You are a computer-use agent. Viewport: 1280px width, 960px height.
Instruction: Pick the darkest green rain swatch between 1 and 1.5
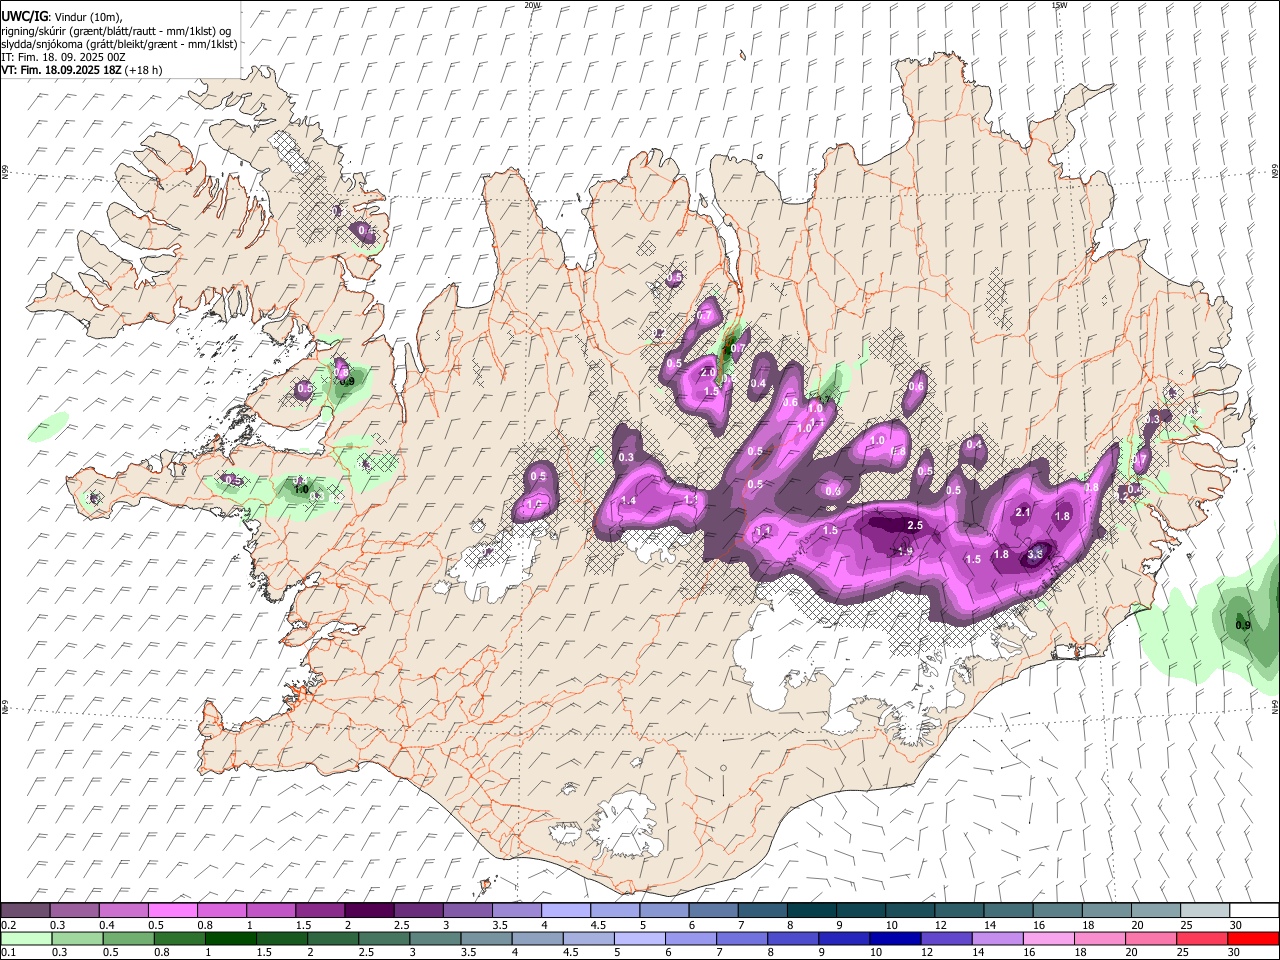[x=230, y=938]
